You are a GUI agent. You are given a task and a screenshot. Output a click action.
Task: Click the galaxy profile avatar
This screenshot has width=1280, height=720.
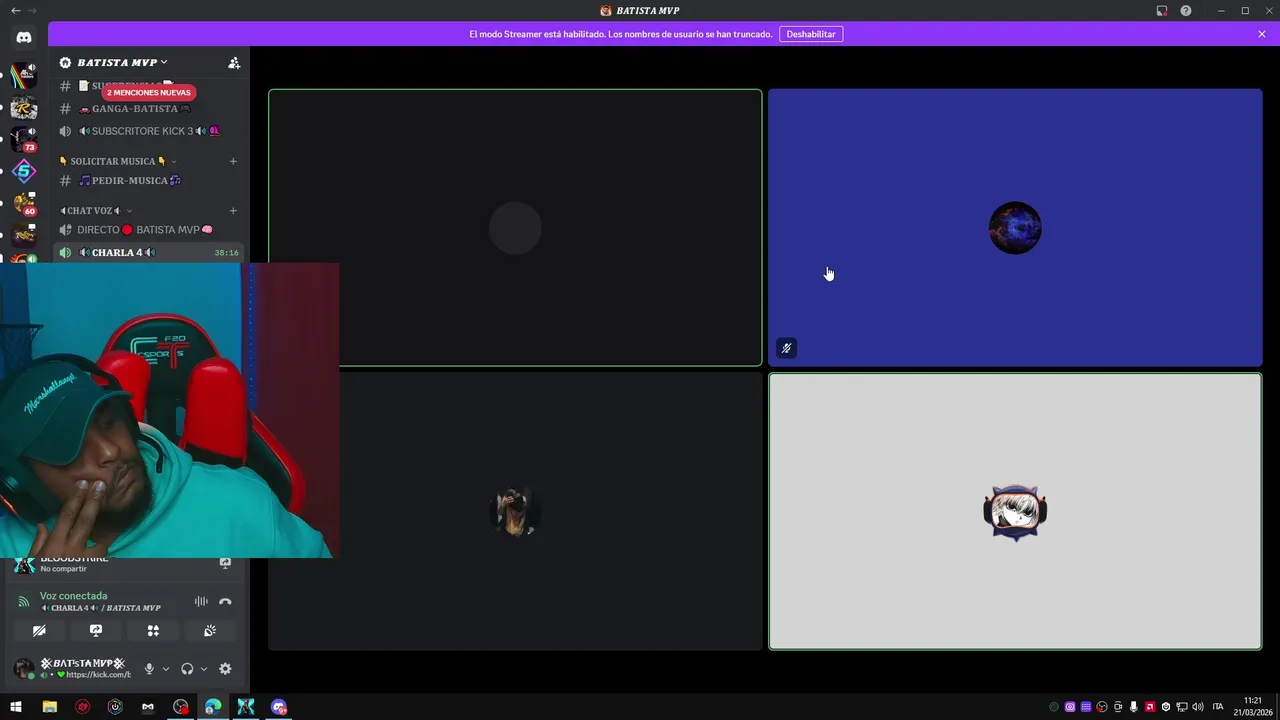click(1015, 228)
